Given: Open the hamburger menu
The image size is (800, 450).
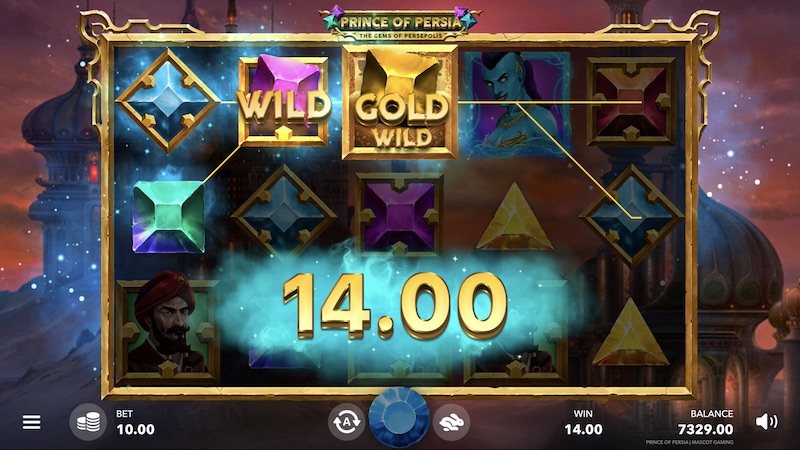Looking at the screenshot, I should pyautogui.click(x=31, y=422).
